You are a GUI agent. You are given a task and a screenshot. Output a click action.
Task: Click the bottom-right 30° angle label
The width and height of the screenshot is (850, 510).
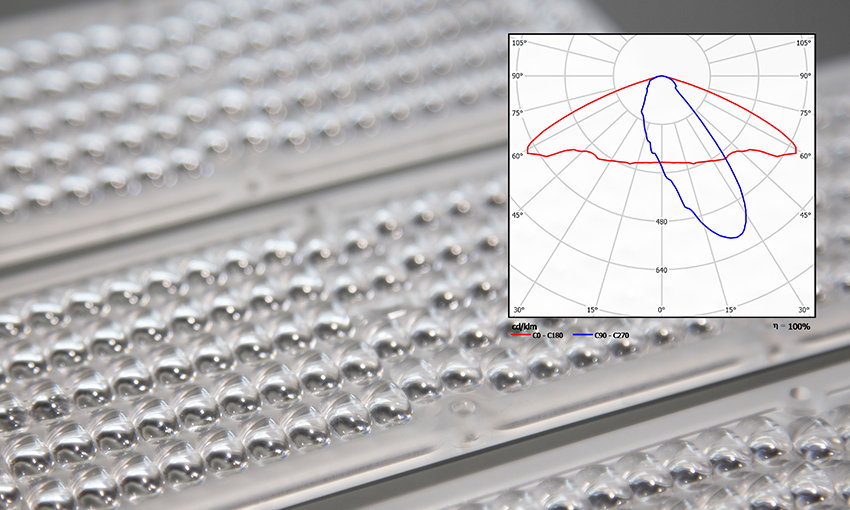[804, 309]
